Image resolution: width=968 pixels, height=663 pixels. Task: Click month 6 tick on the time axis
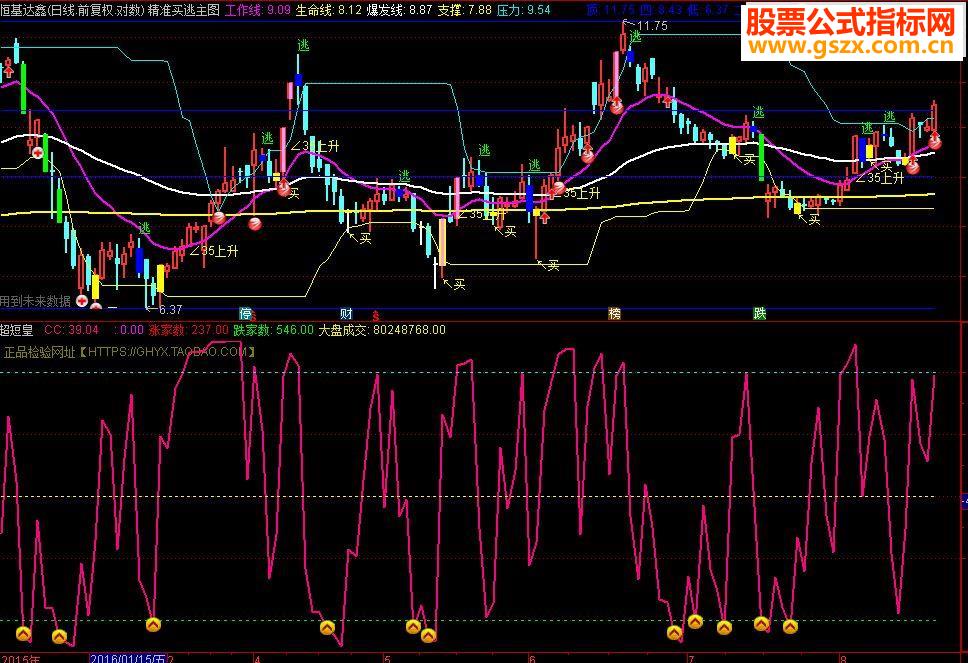point(533,659)
